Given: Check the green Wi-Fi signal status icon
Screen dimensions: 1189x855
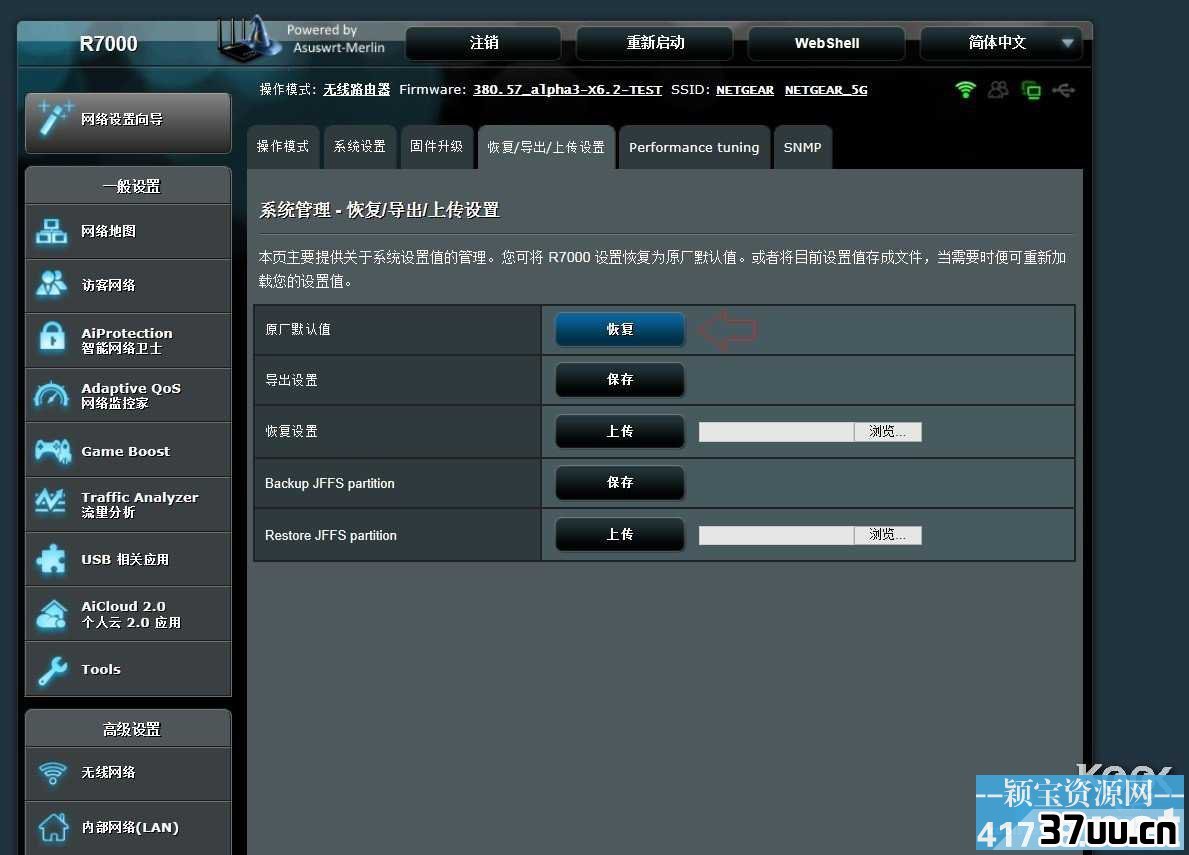Looking at the screenshot, I should point(965,89).
